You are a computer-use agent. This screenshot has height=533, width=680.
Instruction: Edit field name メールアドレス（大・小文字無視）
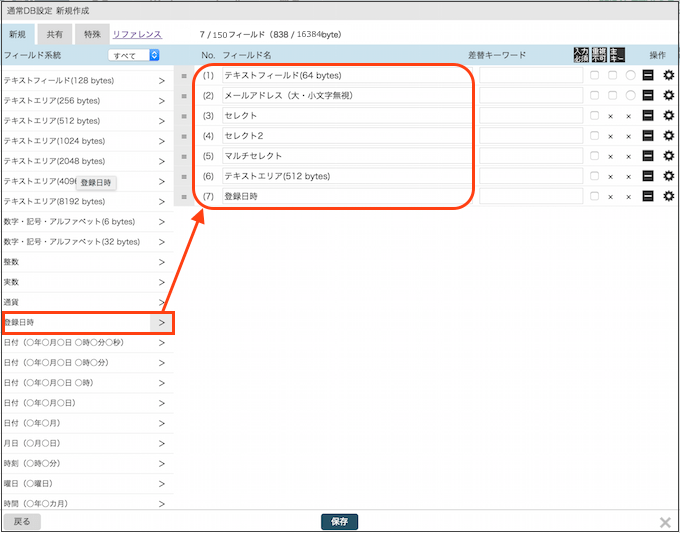347,95
